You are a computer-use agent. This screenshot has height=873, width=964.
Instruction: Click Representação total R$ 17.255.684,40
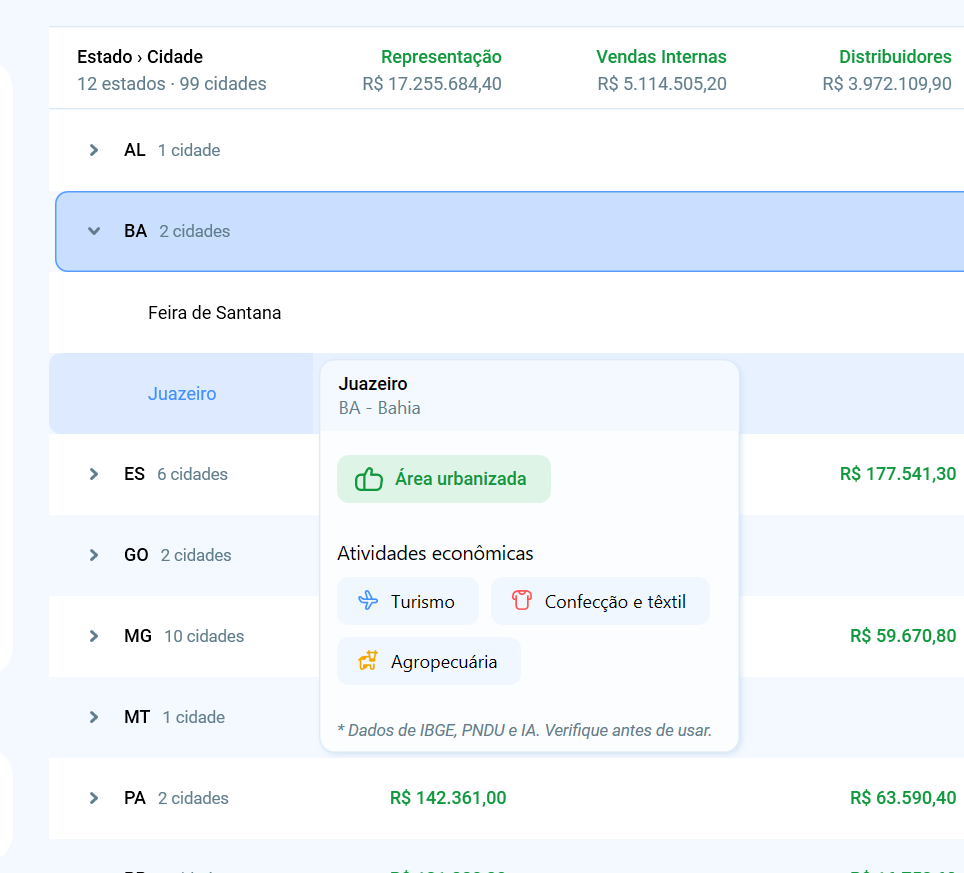tap(432, 84)
